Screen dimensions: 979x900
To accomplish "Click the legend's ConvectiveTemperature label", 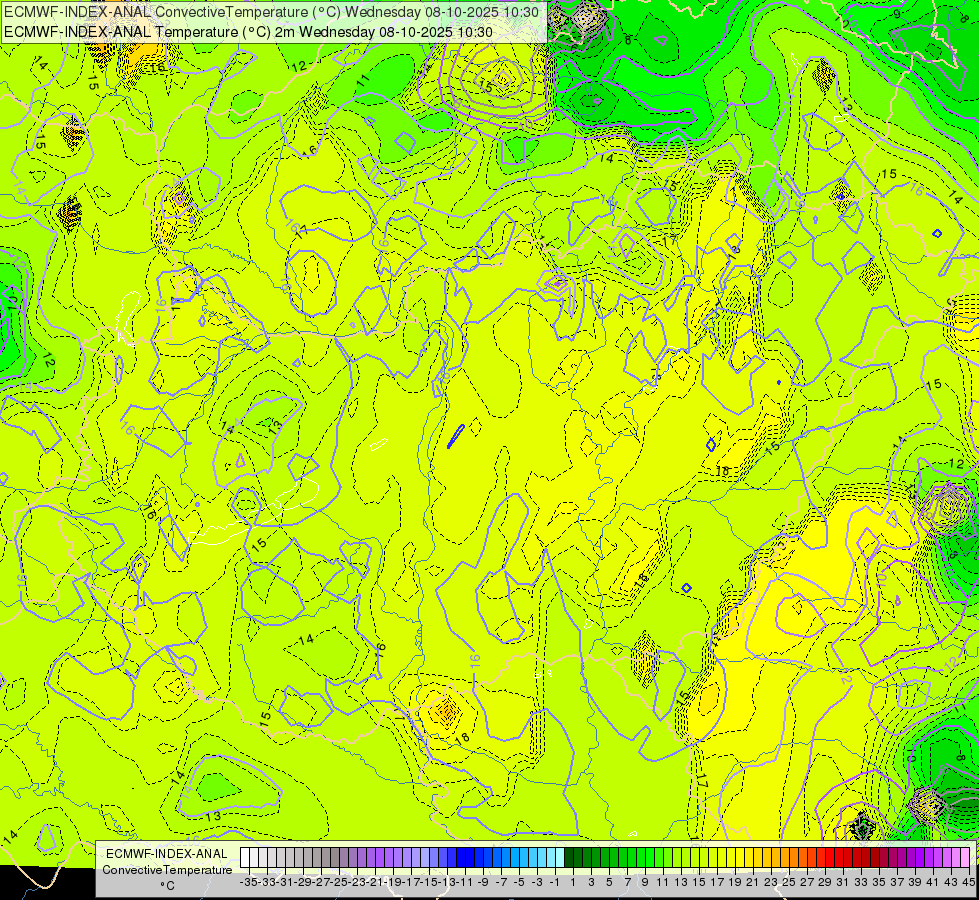I will pyautogui.click(x=167, y=870).
